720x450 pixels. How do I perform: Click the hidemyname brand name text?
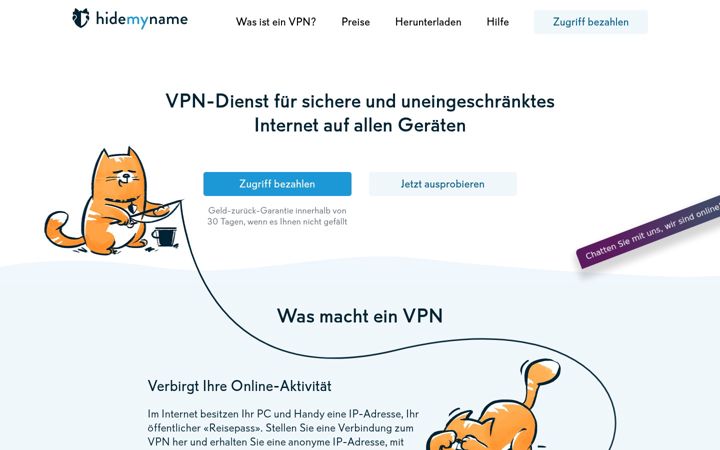(141, 19)
